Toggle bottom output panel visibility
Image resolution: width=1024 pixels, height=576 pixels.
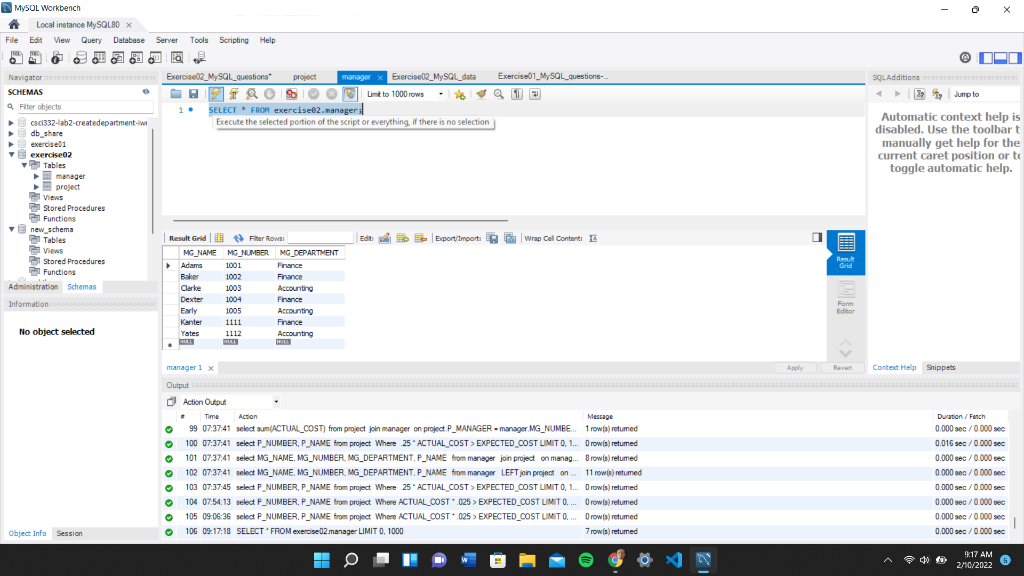click(x=1000, y=58)
